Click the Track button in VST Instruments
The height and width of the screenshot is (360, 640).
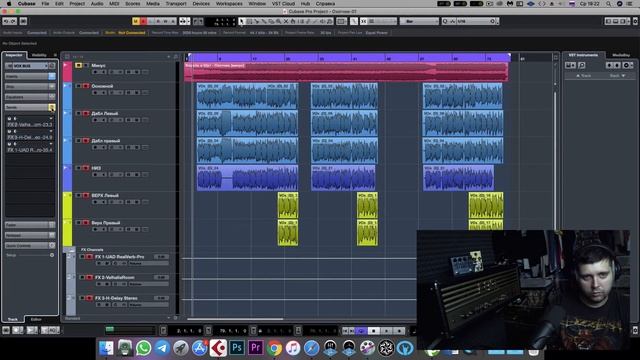click(x=584, y=76)
